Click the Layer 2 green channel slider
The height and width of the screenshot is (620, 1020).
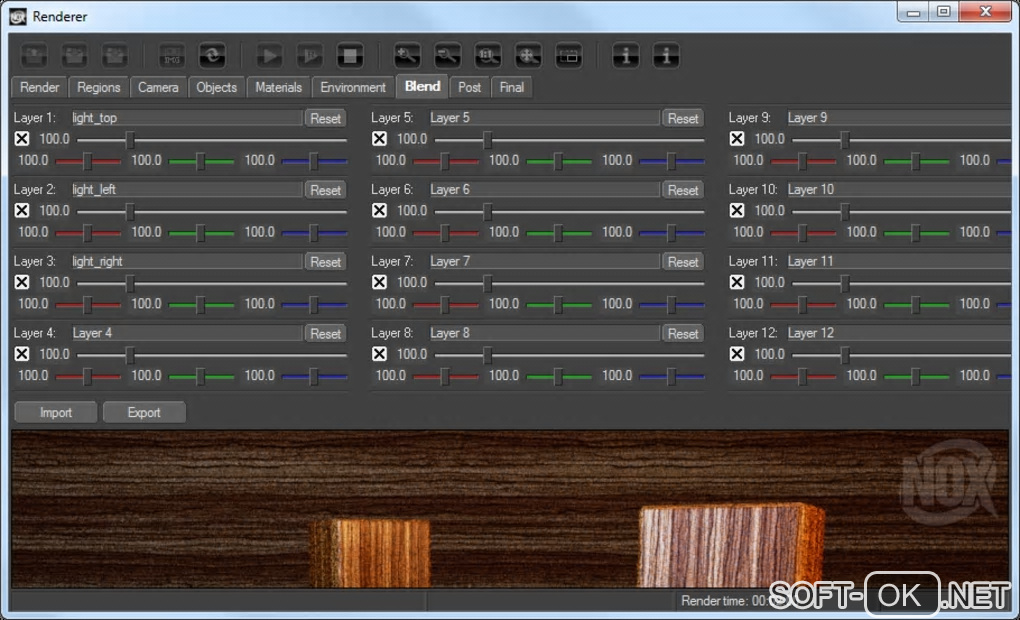click(201, 232)
